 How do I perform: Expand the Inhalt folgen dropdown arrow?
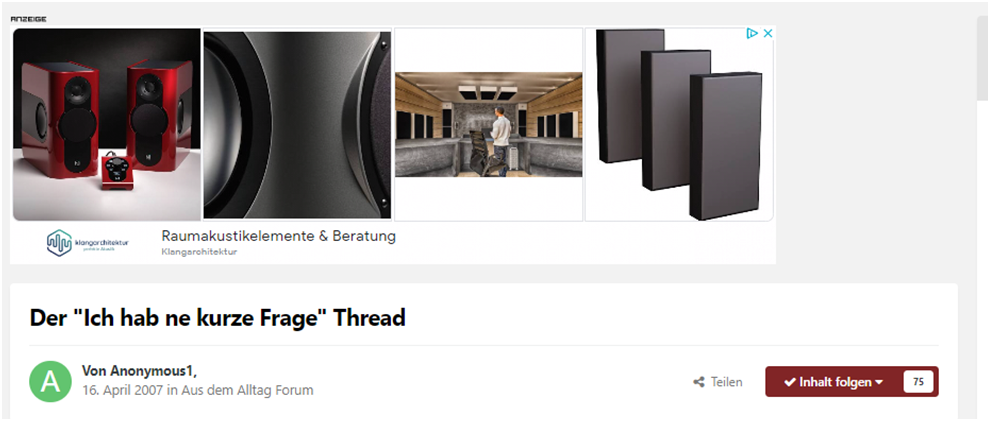879,382
